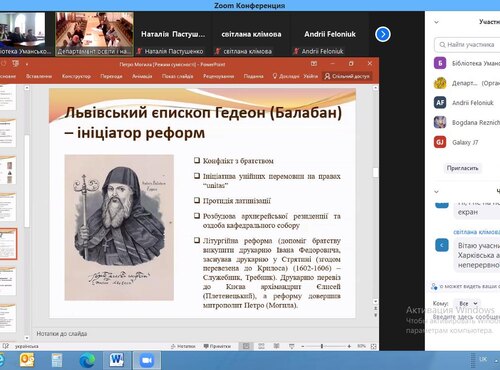Switch to Slide Sorter view
The width and height of the screenshot is (500, 370).
pos(261,346)
